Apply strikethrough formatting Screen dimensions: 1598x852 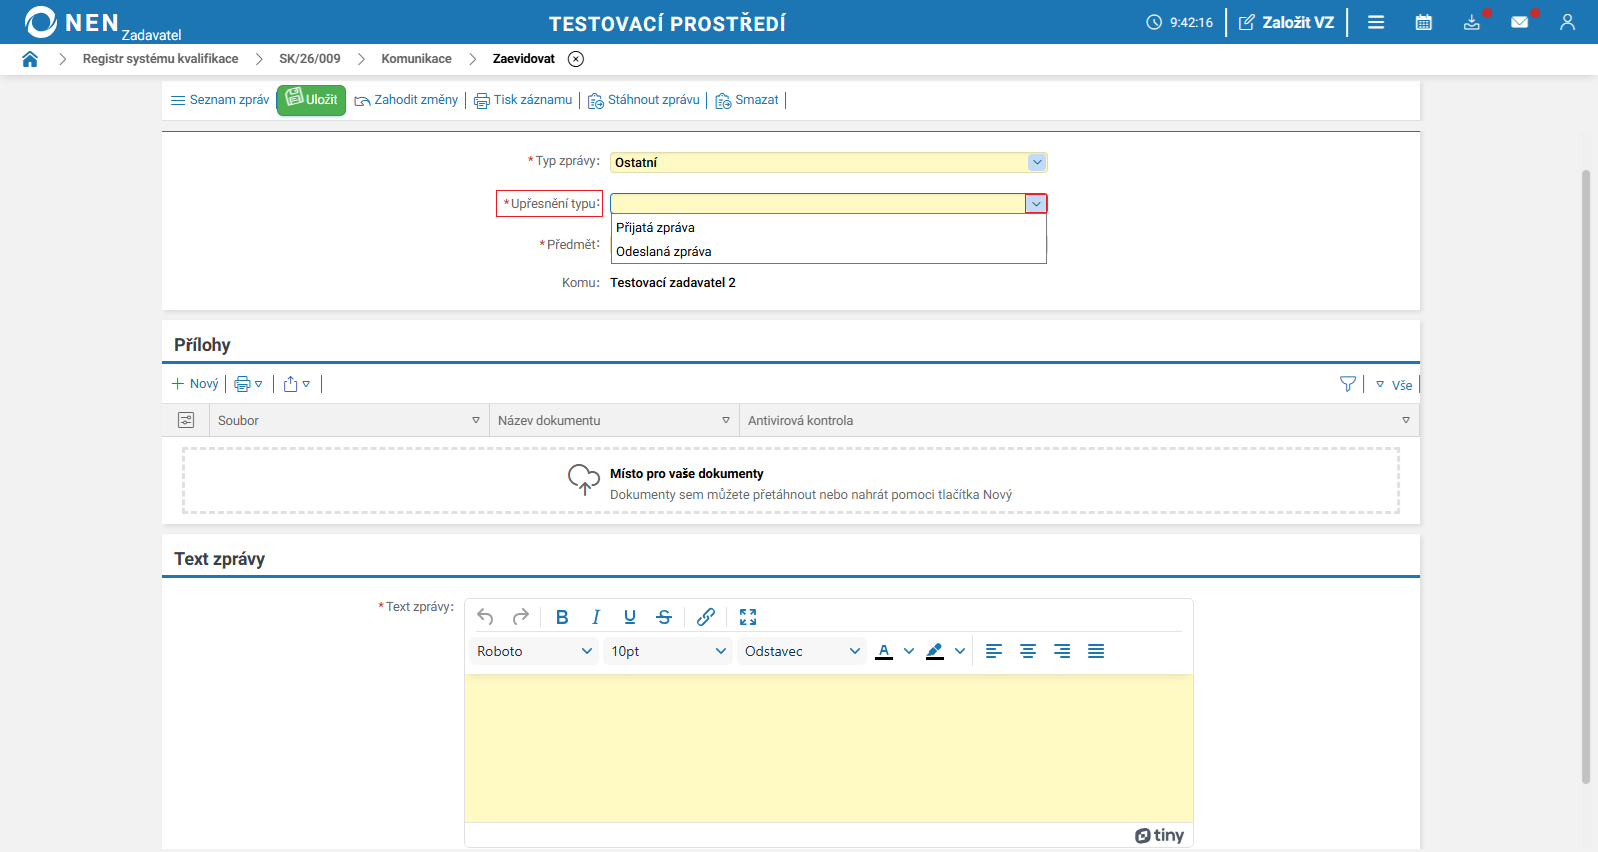(664, 617)
